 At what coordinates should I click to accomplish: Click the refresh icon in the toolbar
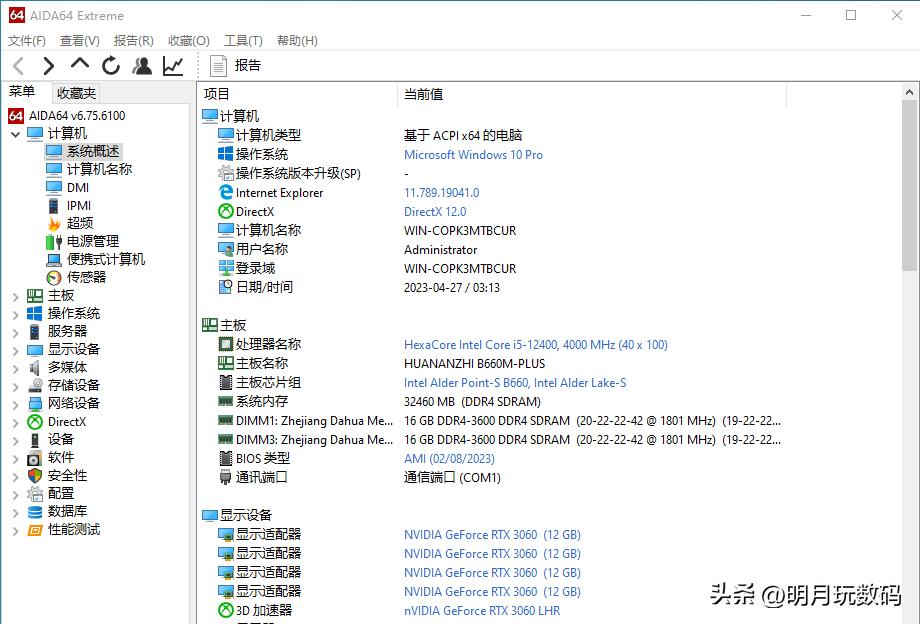(110, 65)
